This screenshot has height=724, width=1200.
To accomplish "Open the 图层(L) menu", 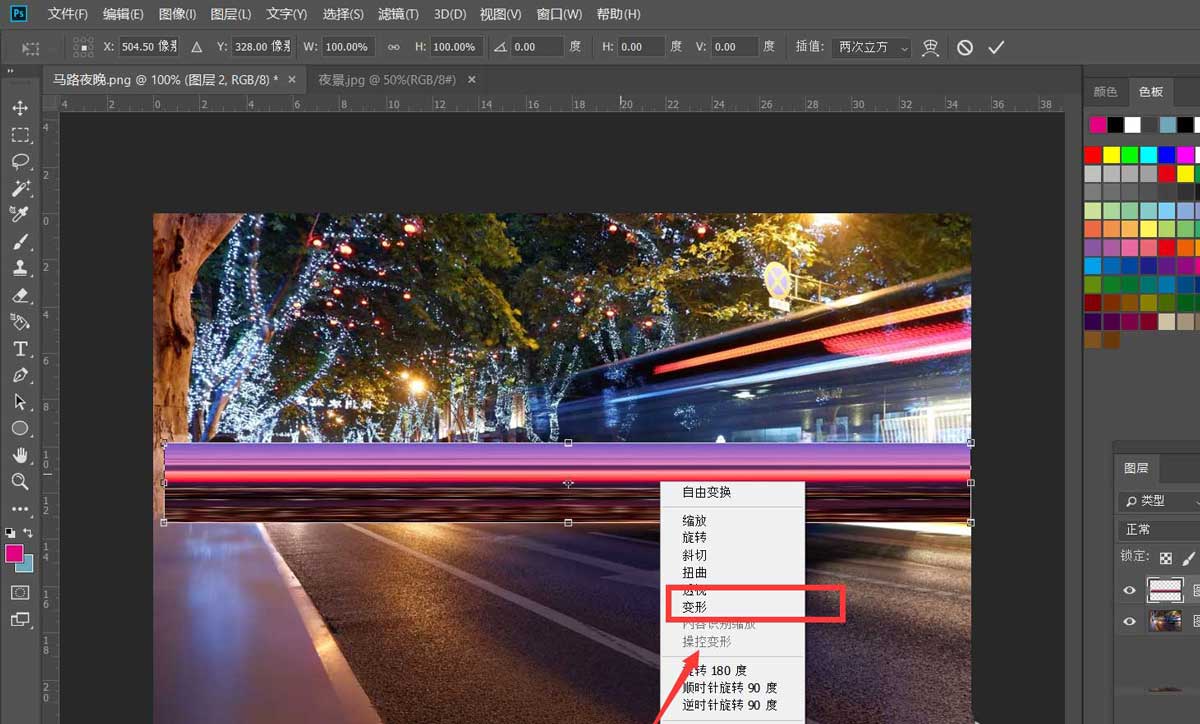I will click(231, 14).
